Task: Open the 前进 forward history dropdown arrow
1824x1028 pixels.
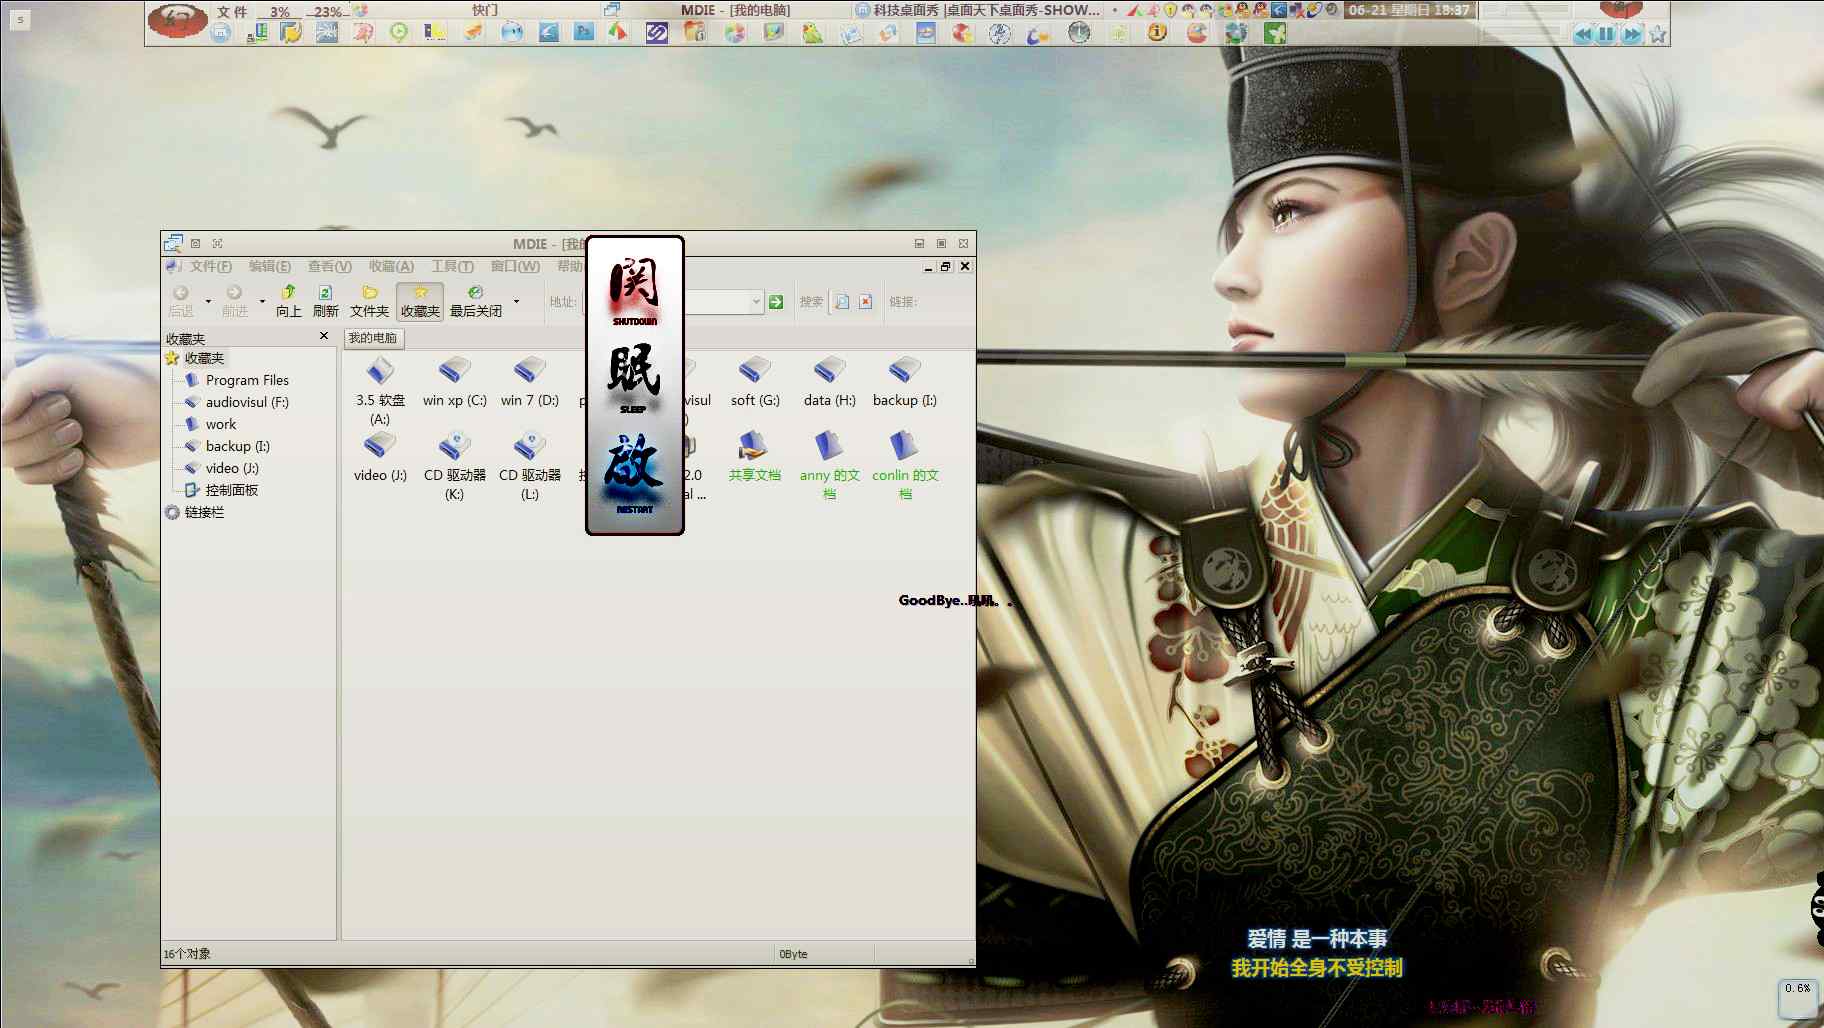Action: tap(262, 301)
